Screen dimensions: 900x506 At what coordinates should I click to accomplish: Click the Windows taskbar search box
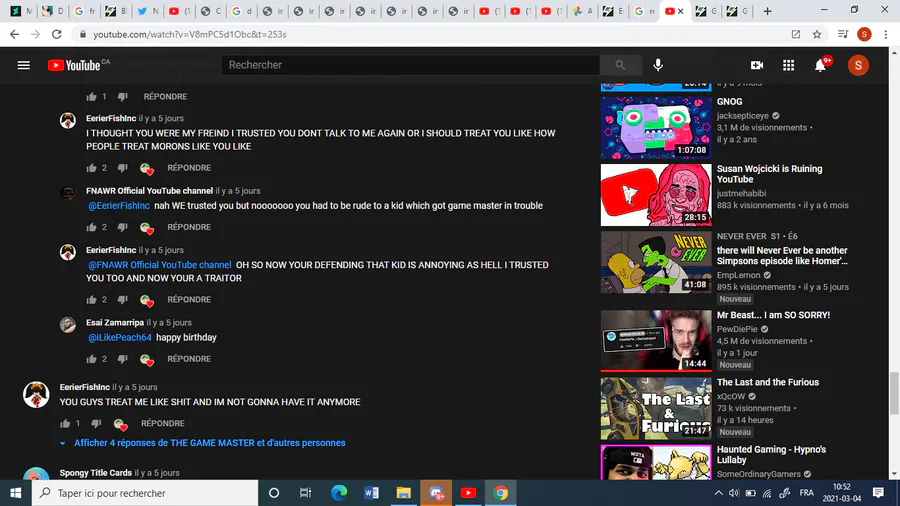(145, 493)
